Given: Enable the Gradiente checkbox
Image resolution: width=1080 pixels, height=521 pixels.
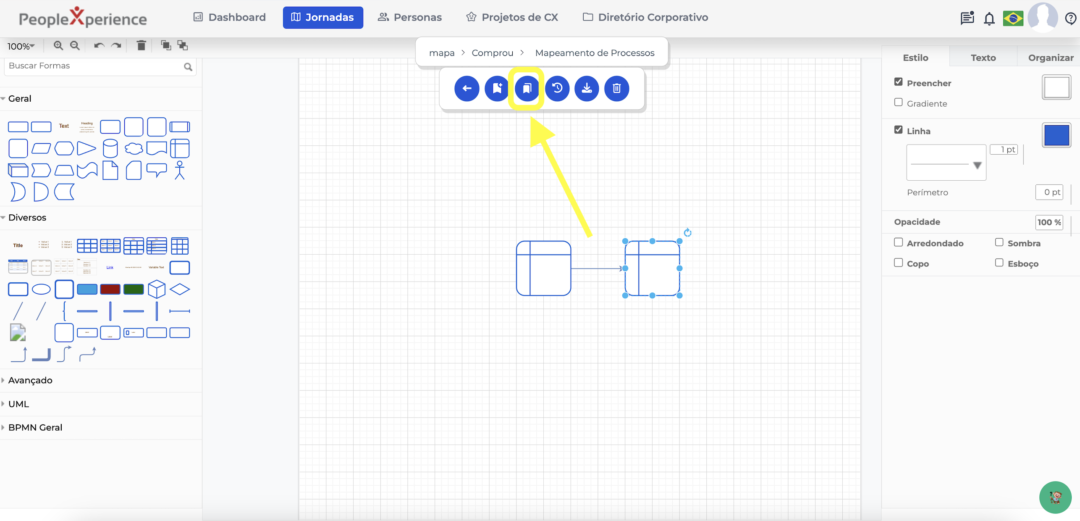Looking at the screenshot, I should pos(899,103).
